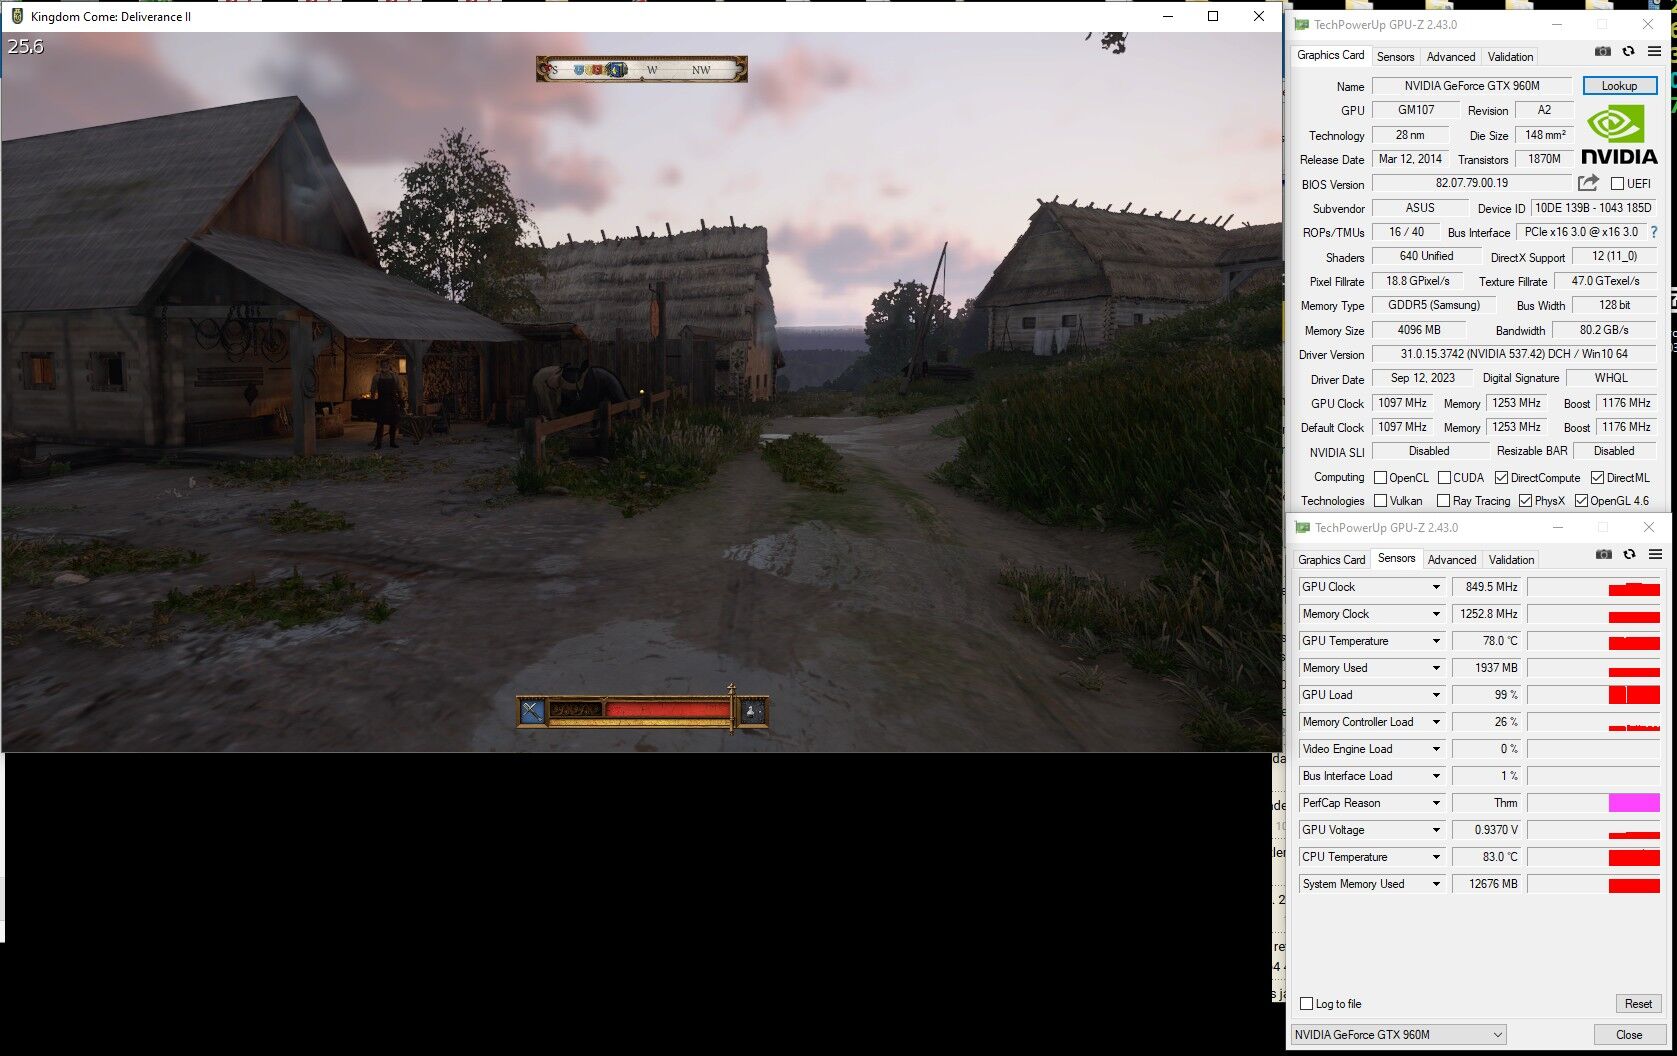Switch to Validation tab in upper GPU-Z window
Image resolution: width=1677 pixels, height=1056 pixels.
(x=1510, y=57)
